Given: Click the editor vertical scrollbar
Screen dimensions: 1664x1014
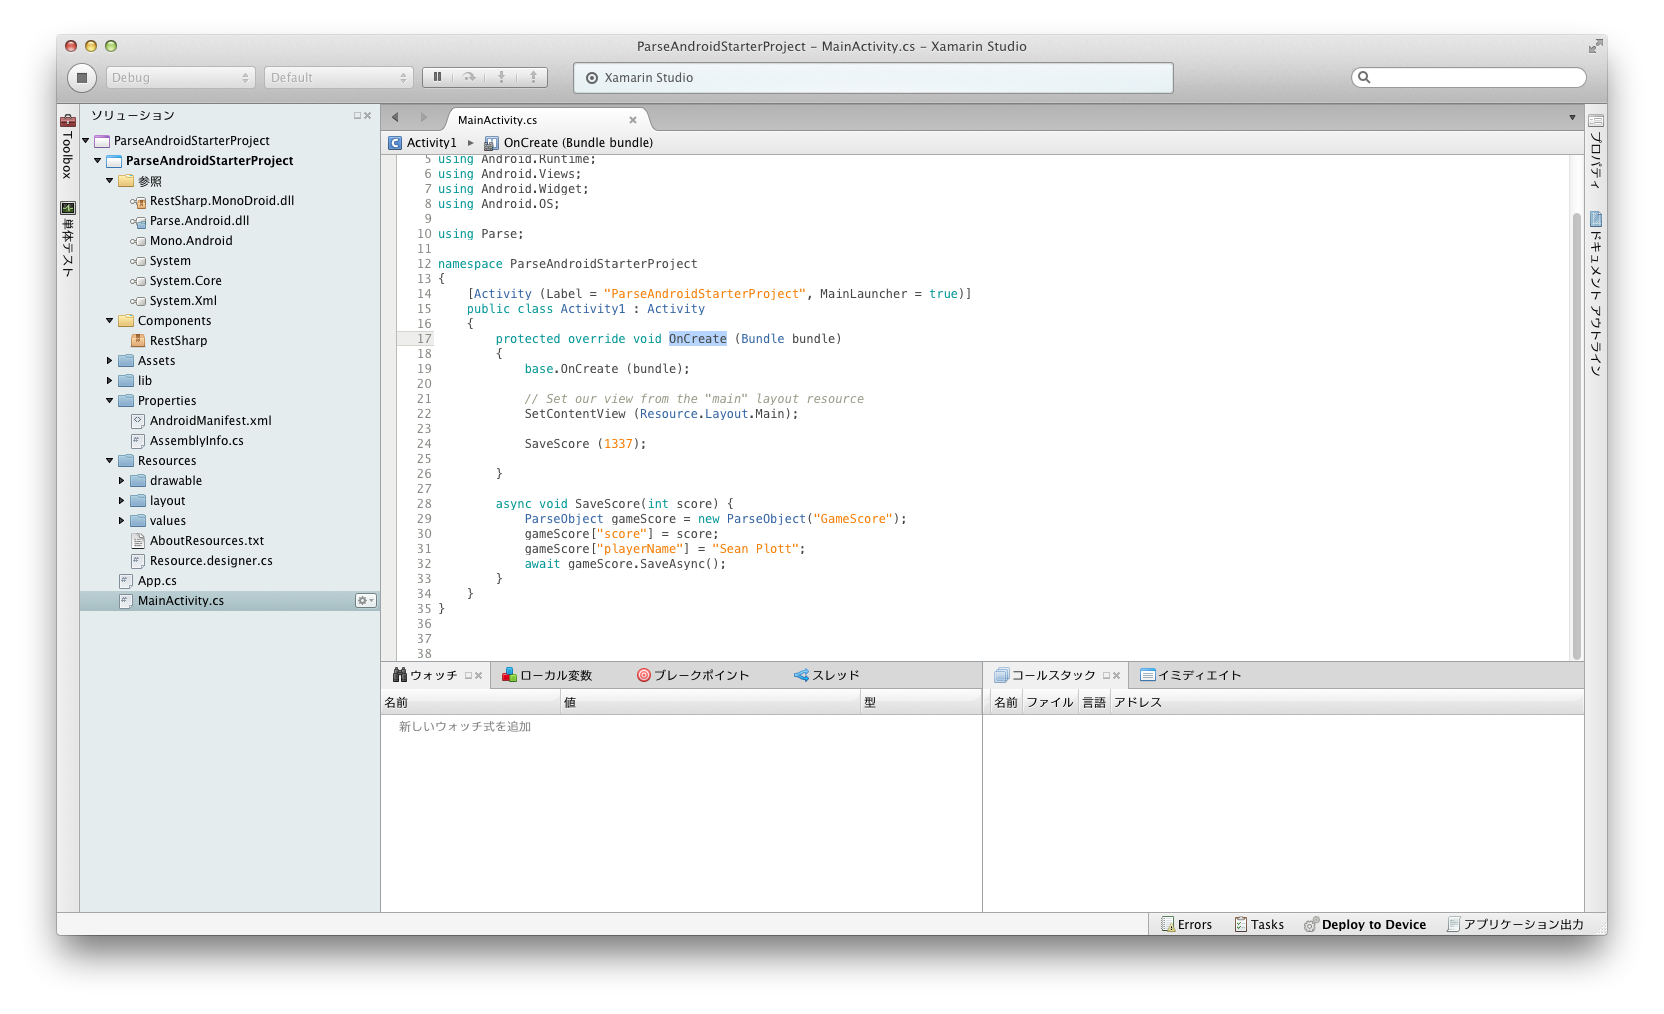Looking at the screenshot, I should tap(1577, 435).
